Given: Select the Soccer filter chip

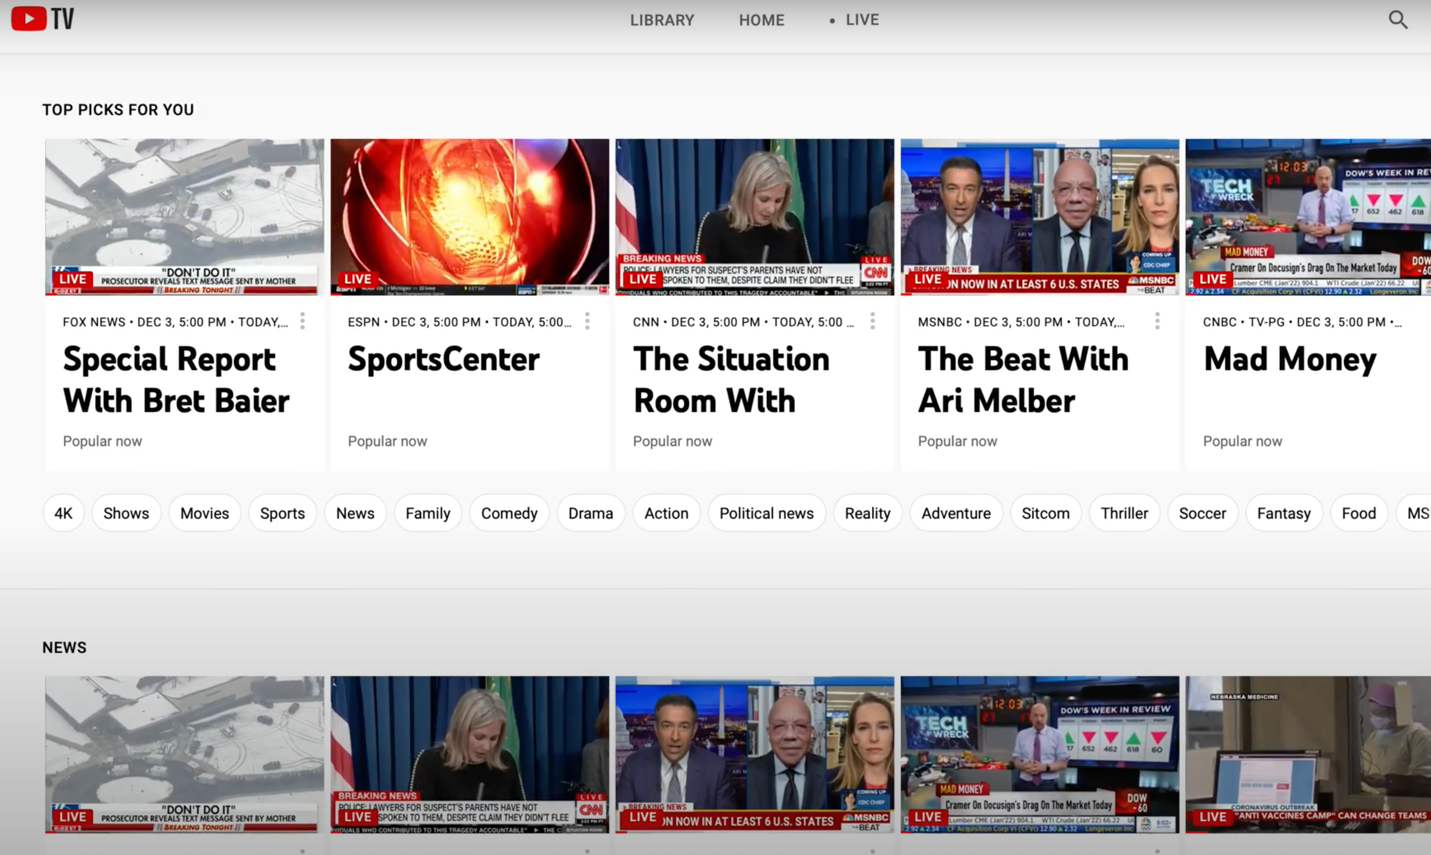Looking at the screenshot, I should pos(1202,513).
